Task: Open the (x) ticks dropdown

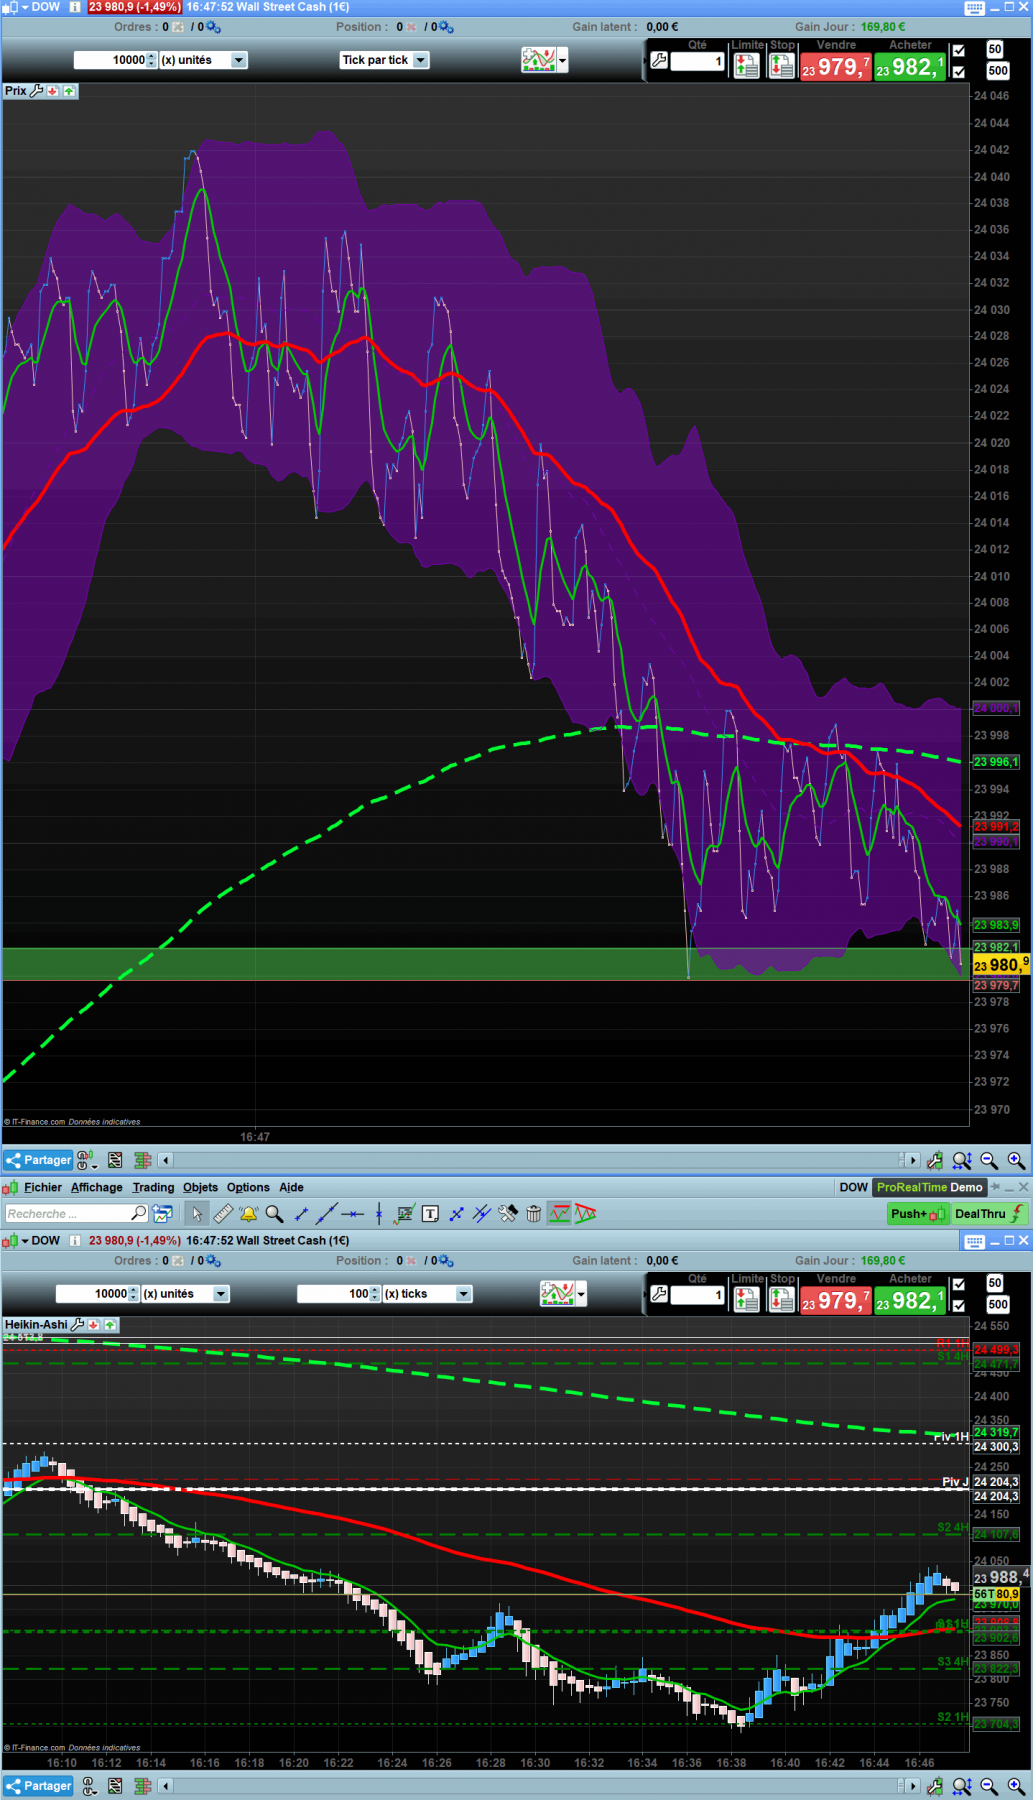Action: coord(427,1294)
